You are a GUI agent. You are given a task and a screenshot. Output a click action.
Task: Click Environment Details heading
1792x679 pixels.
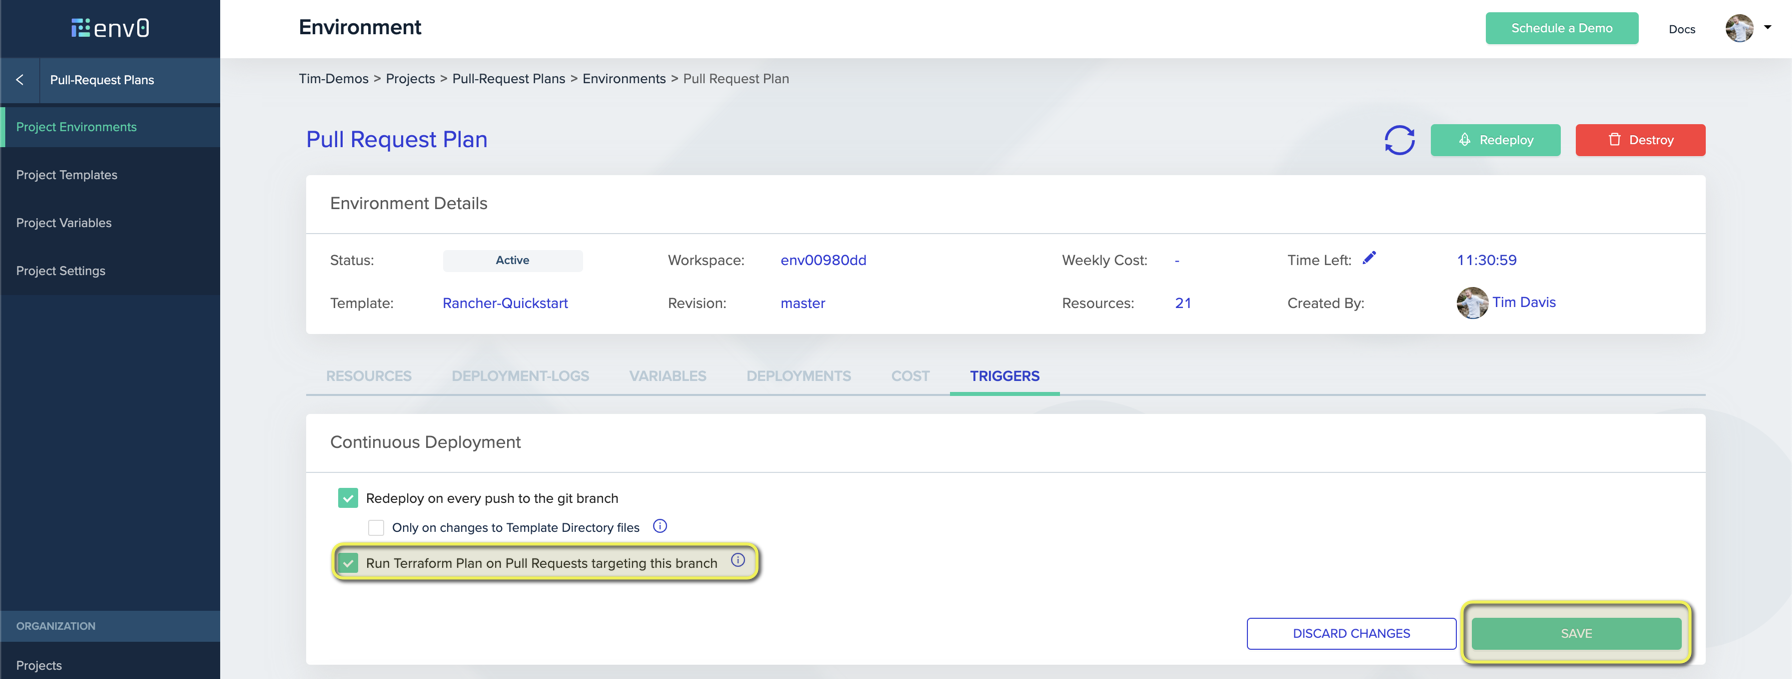click(x=409, y=203)
